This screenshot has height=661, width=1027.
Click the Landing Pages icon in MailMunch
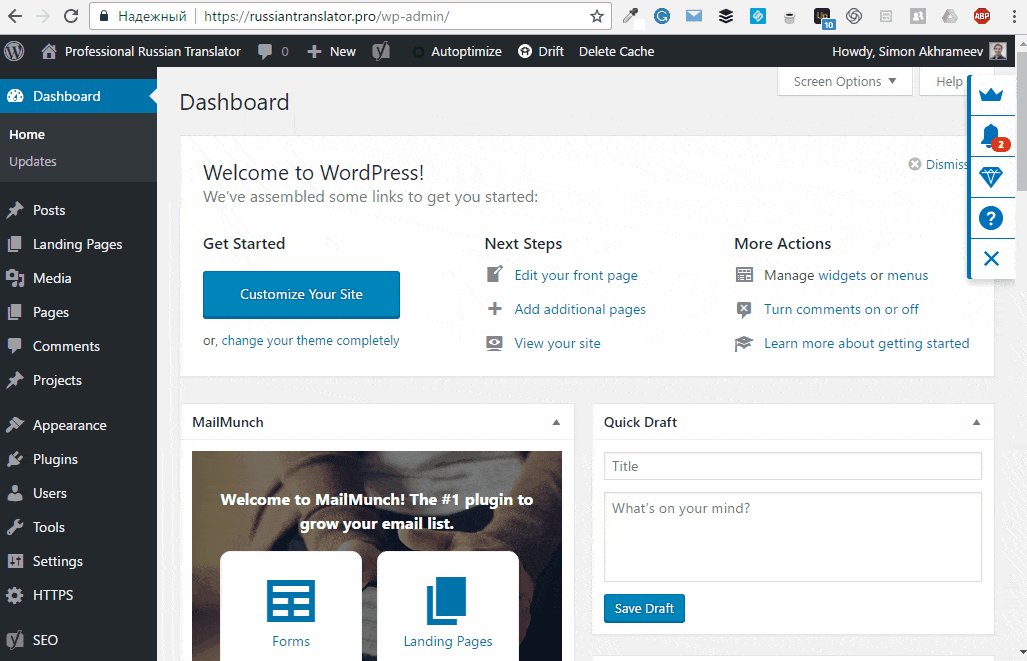(x=447, y=601)
